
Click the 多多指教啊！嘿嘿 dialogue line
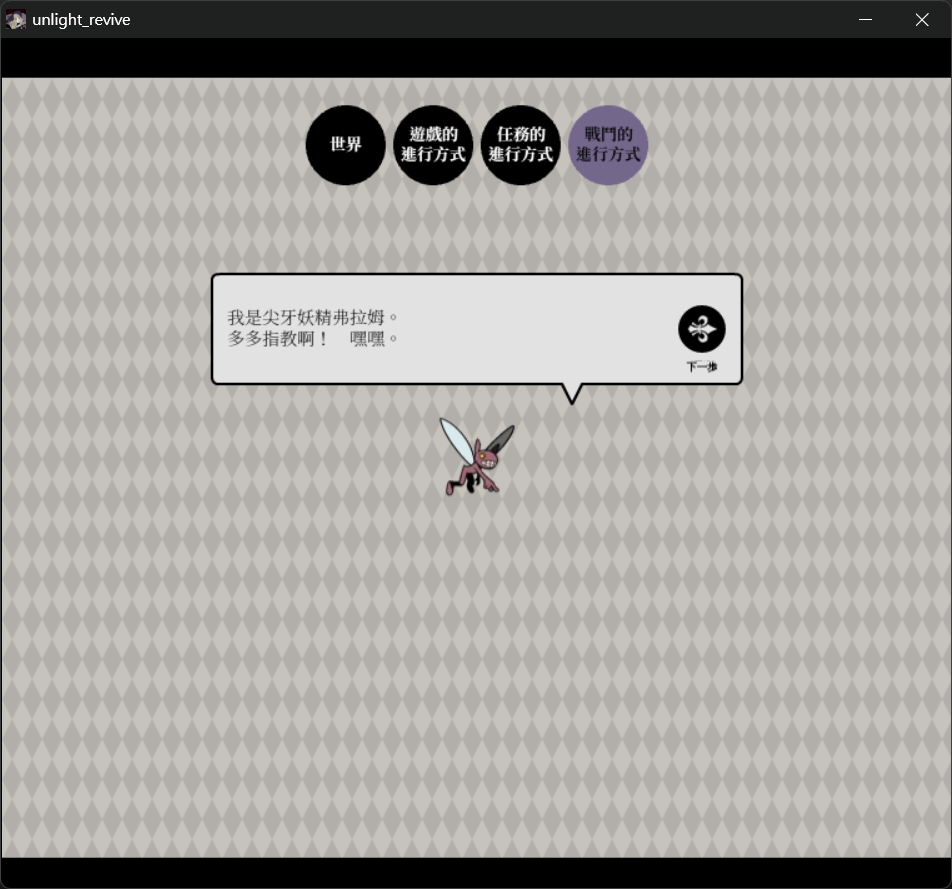312,339
